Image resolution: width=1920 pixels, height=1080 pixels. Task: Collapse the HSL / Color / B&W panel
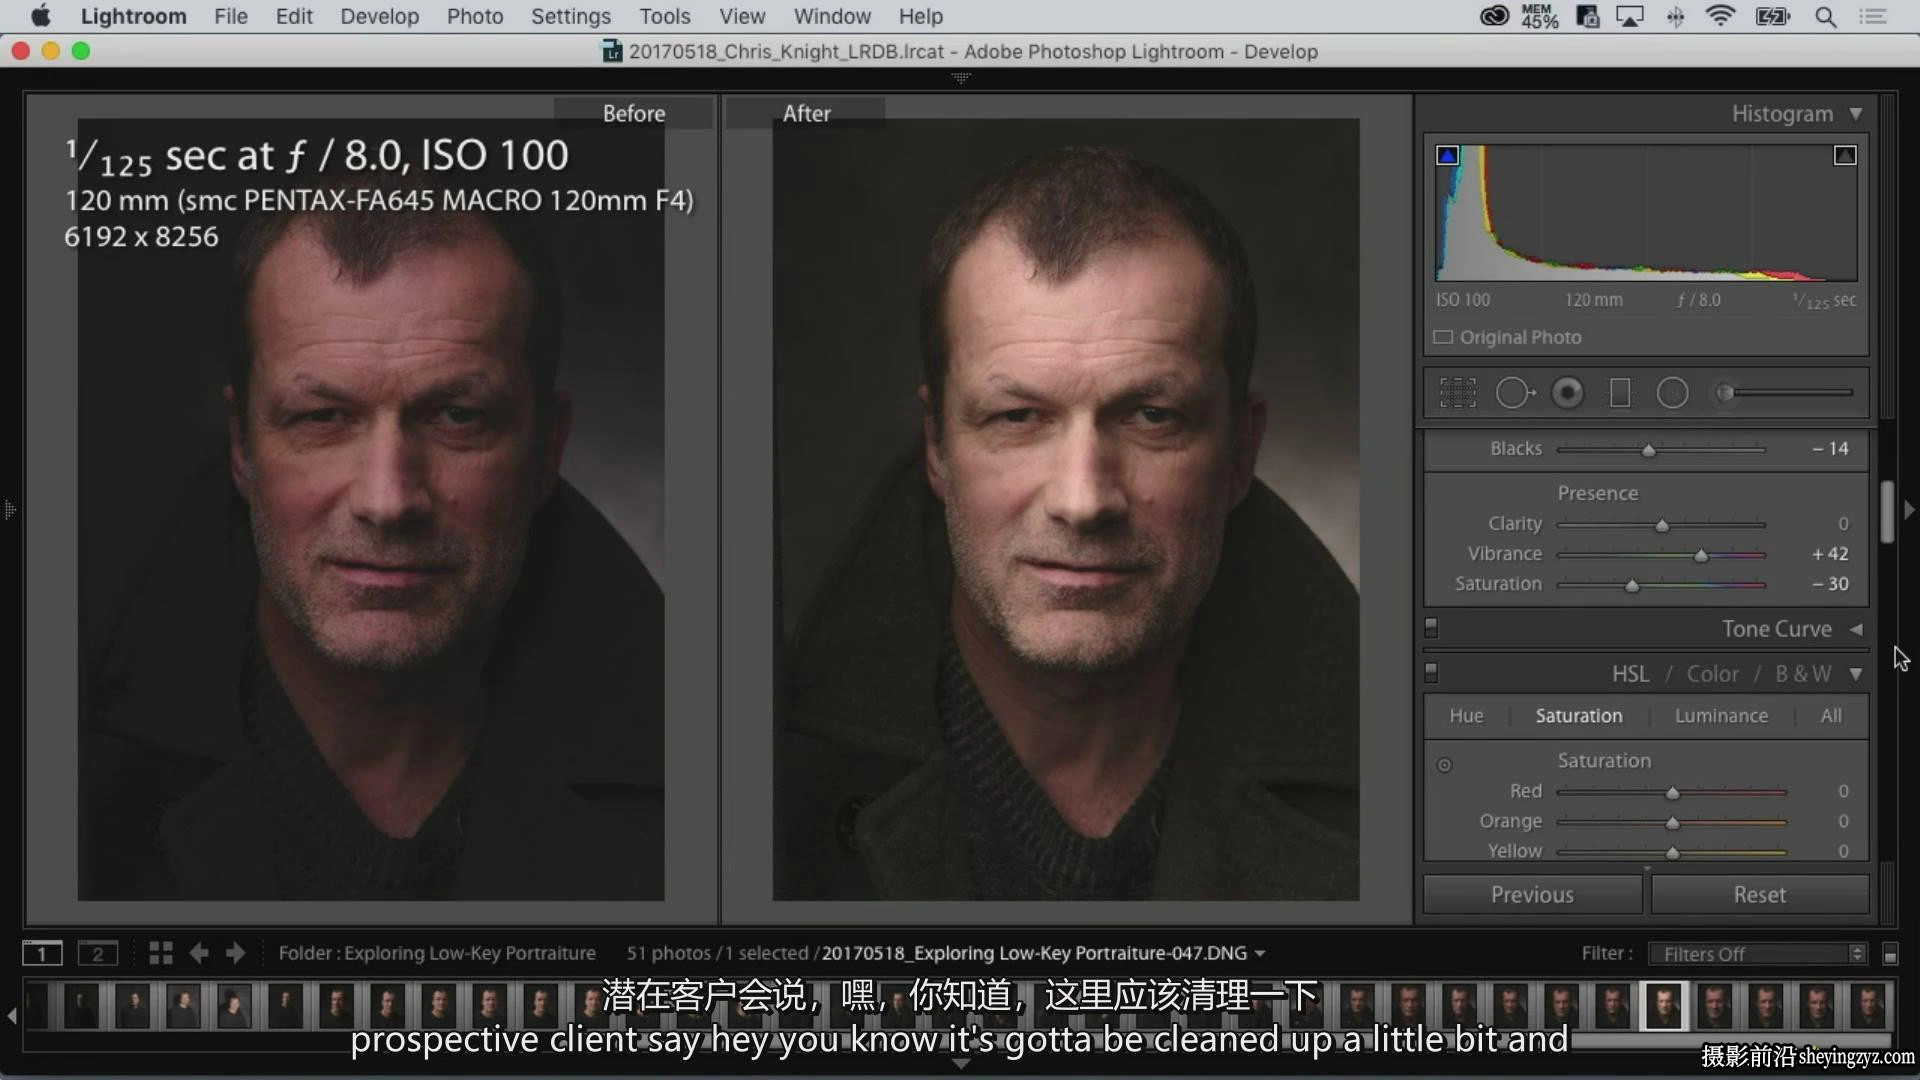(1856, 674)
